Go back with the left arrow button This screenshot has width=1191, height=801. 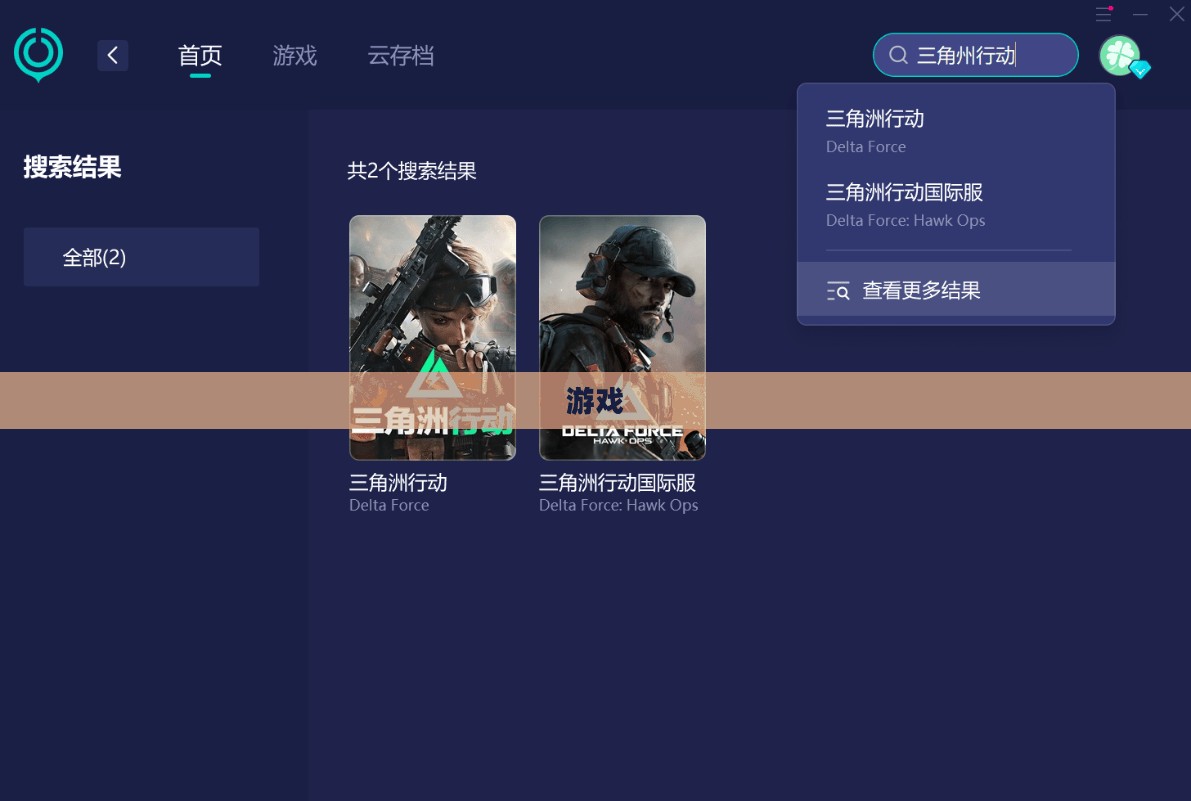pyautogui.click(x=112, y=55)
